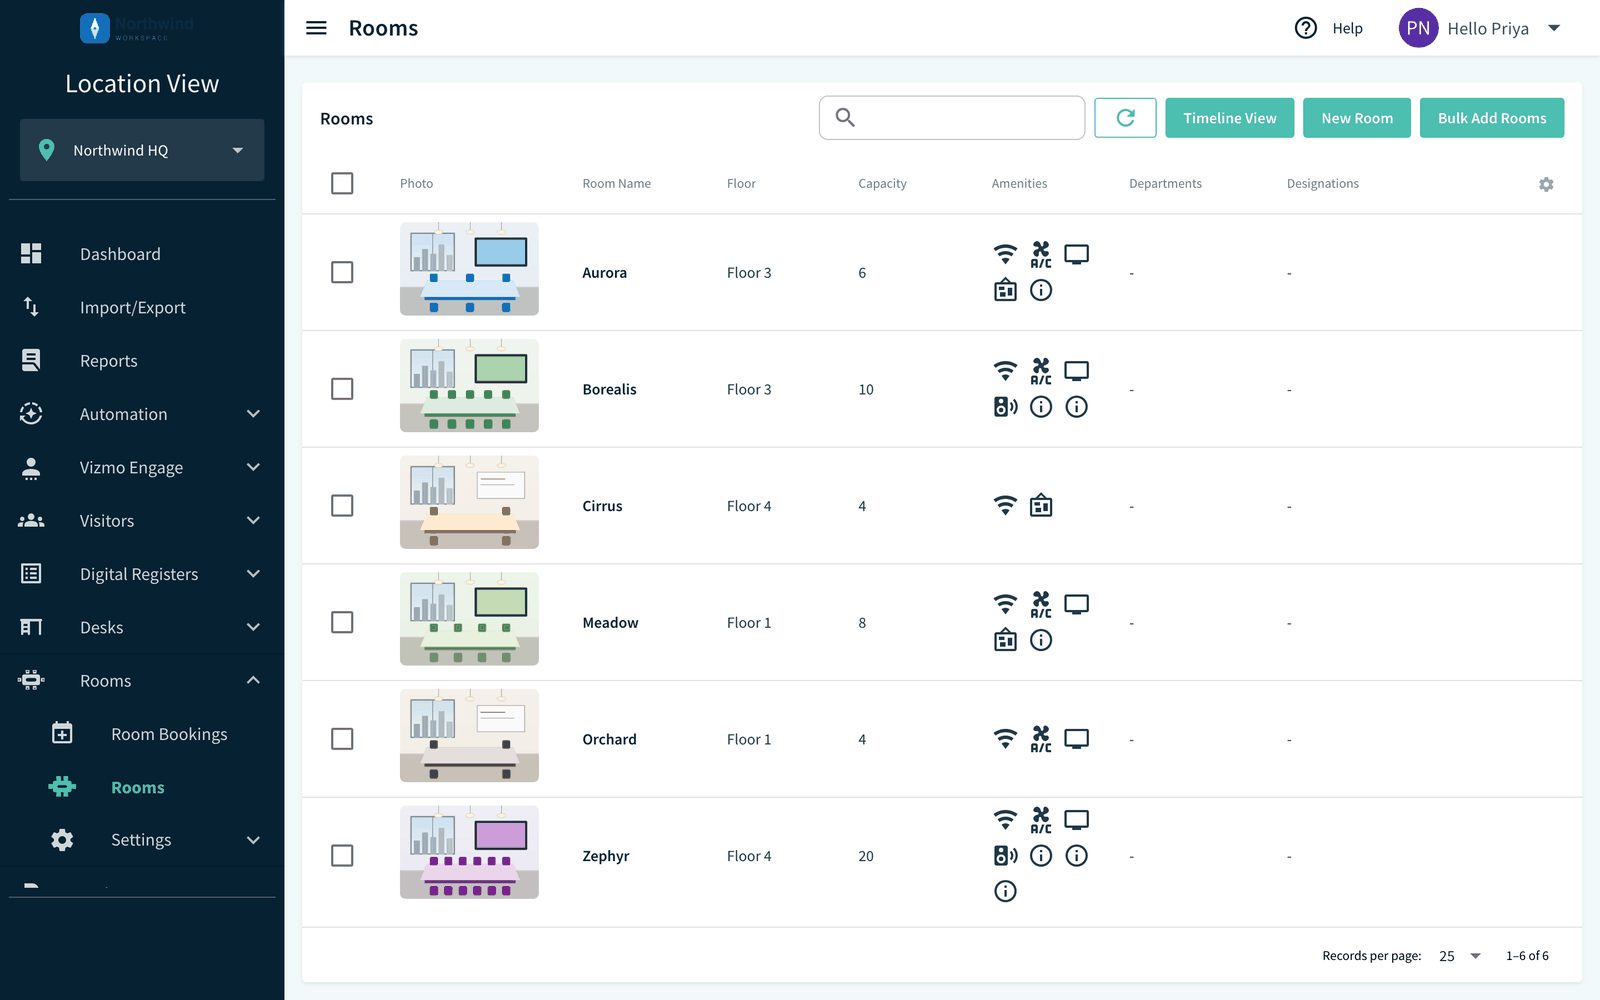Open the Zephyr room name link
The image size is (1600, 1000).
[606, 856]
